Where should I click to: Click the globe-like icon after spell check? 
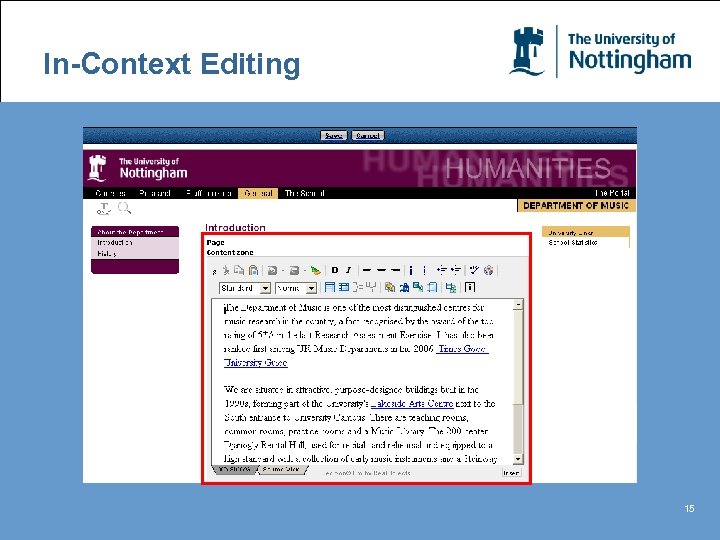(489, 270)
